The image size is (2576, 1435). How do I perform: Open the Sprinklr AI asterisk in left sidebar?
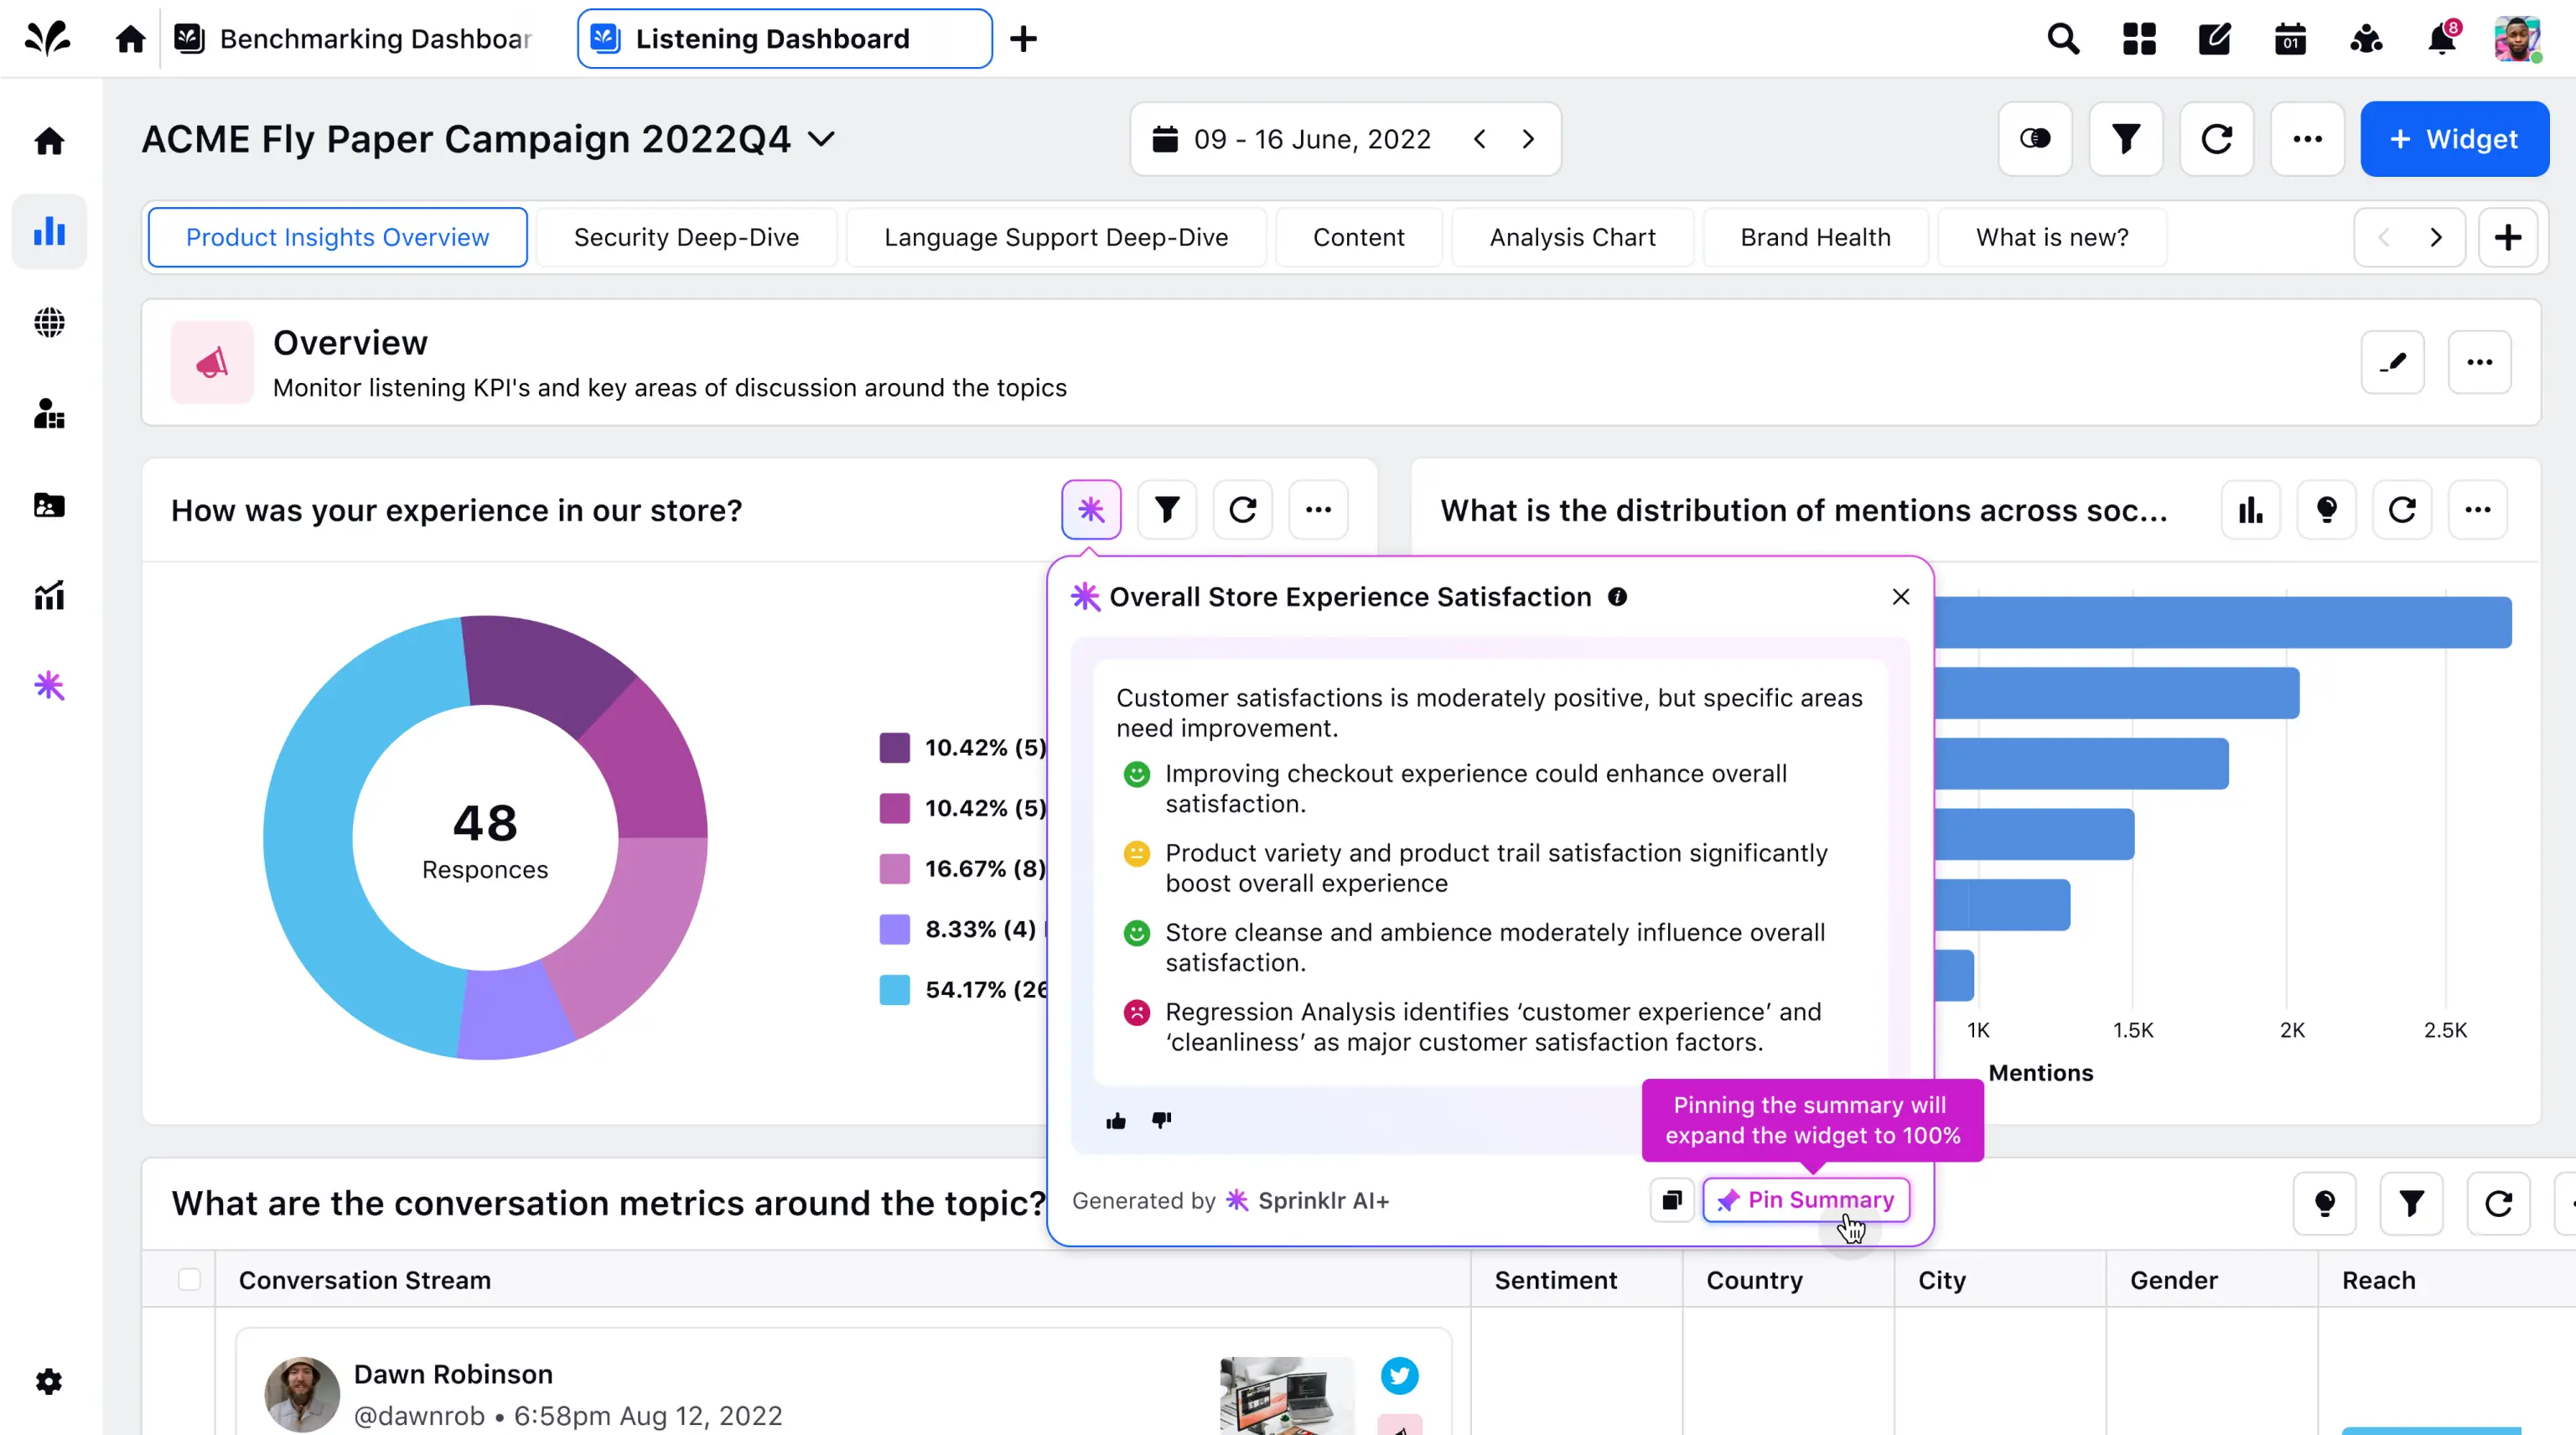point(49,686)
